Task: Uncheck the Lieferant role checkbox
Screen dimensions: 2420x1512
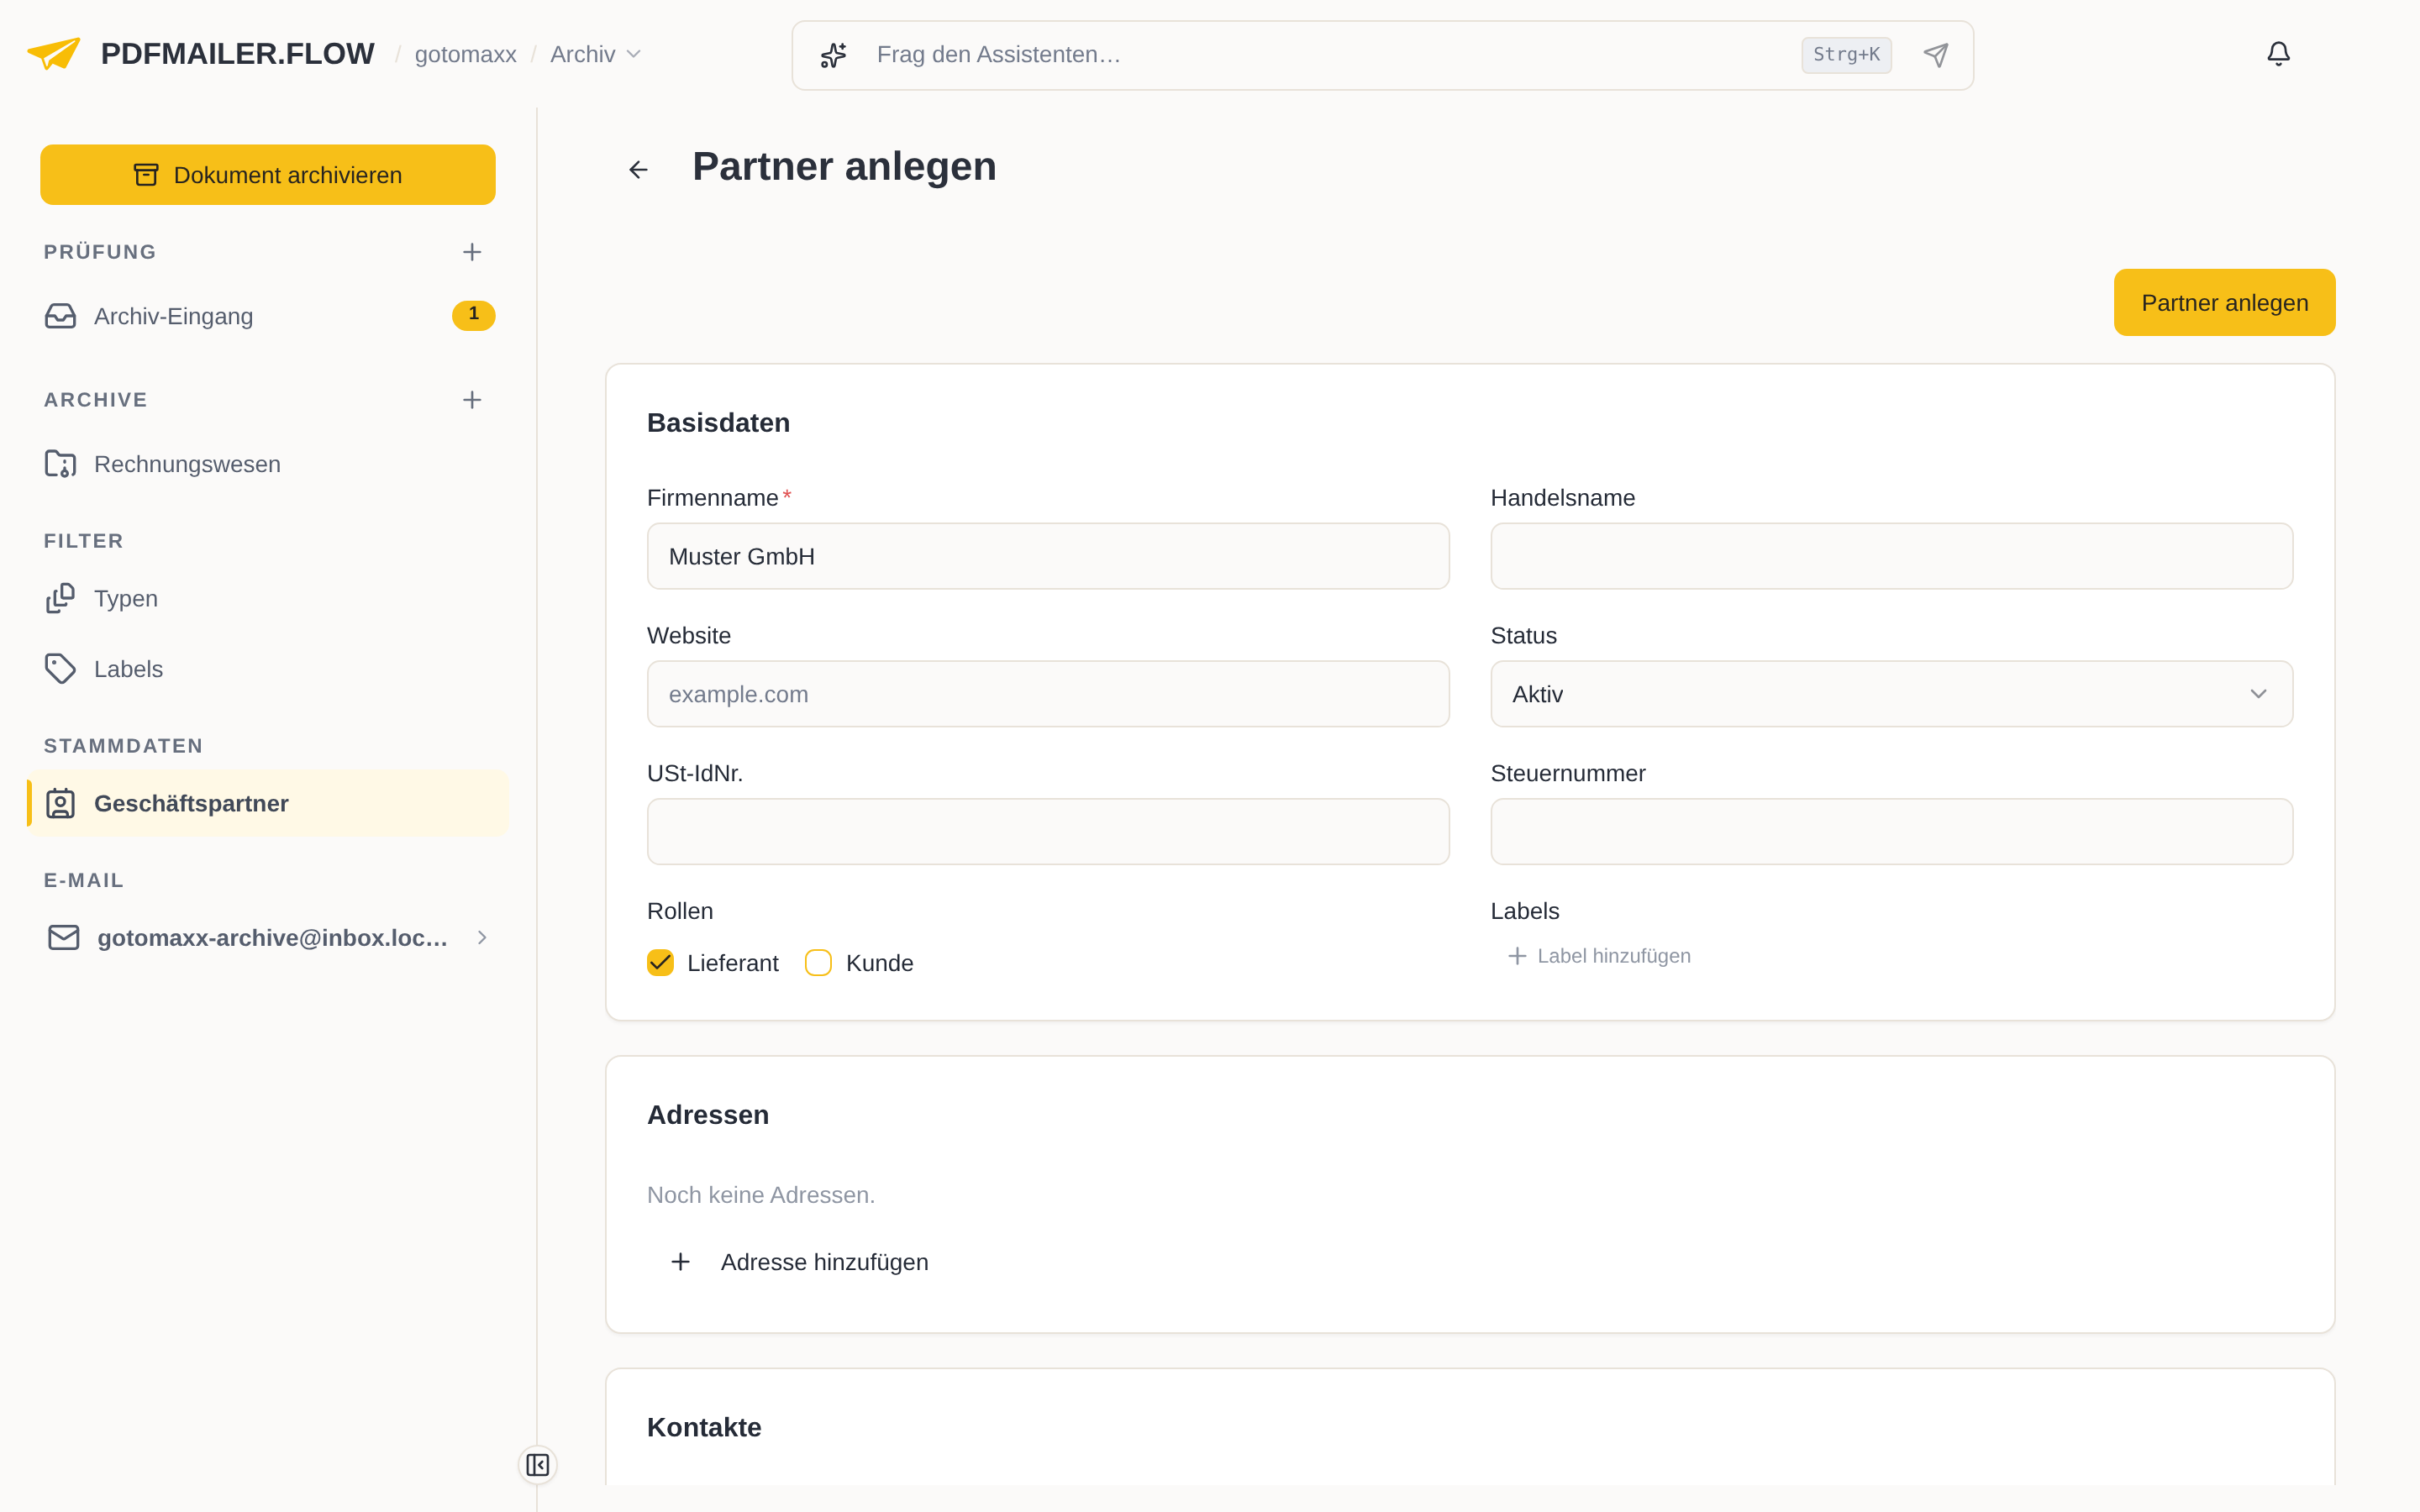Action: click(660, 963)
